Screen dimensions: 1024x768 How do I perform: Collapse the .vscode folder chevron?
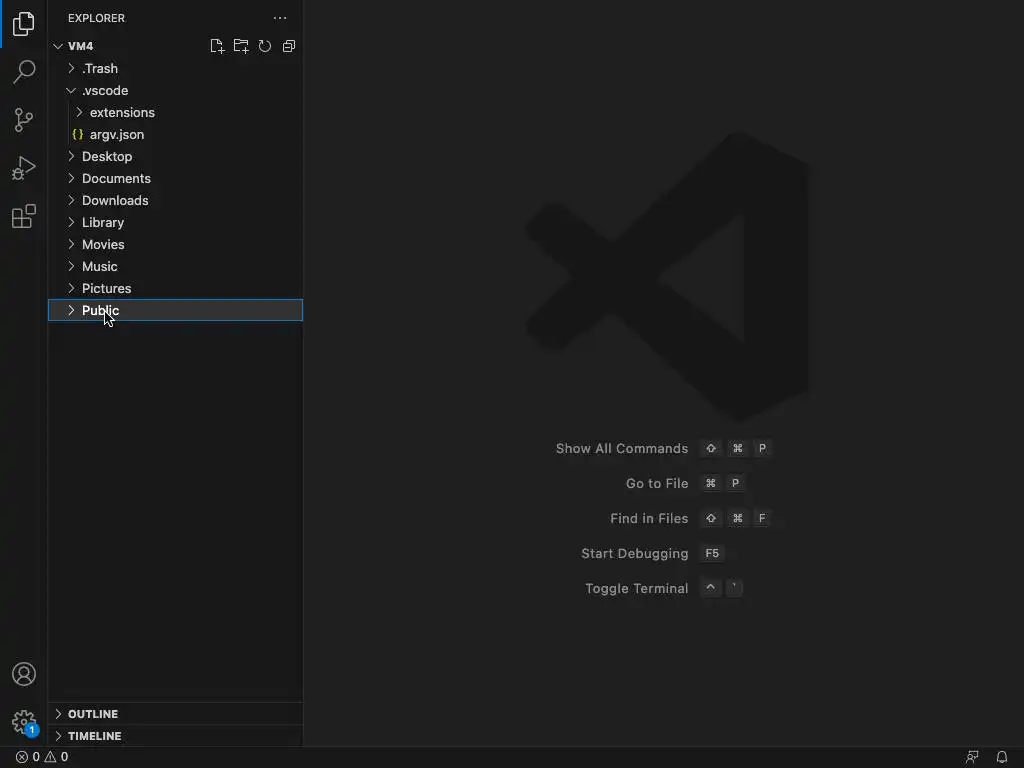71,91
